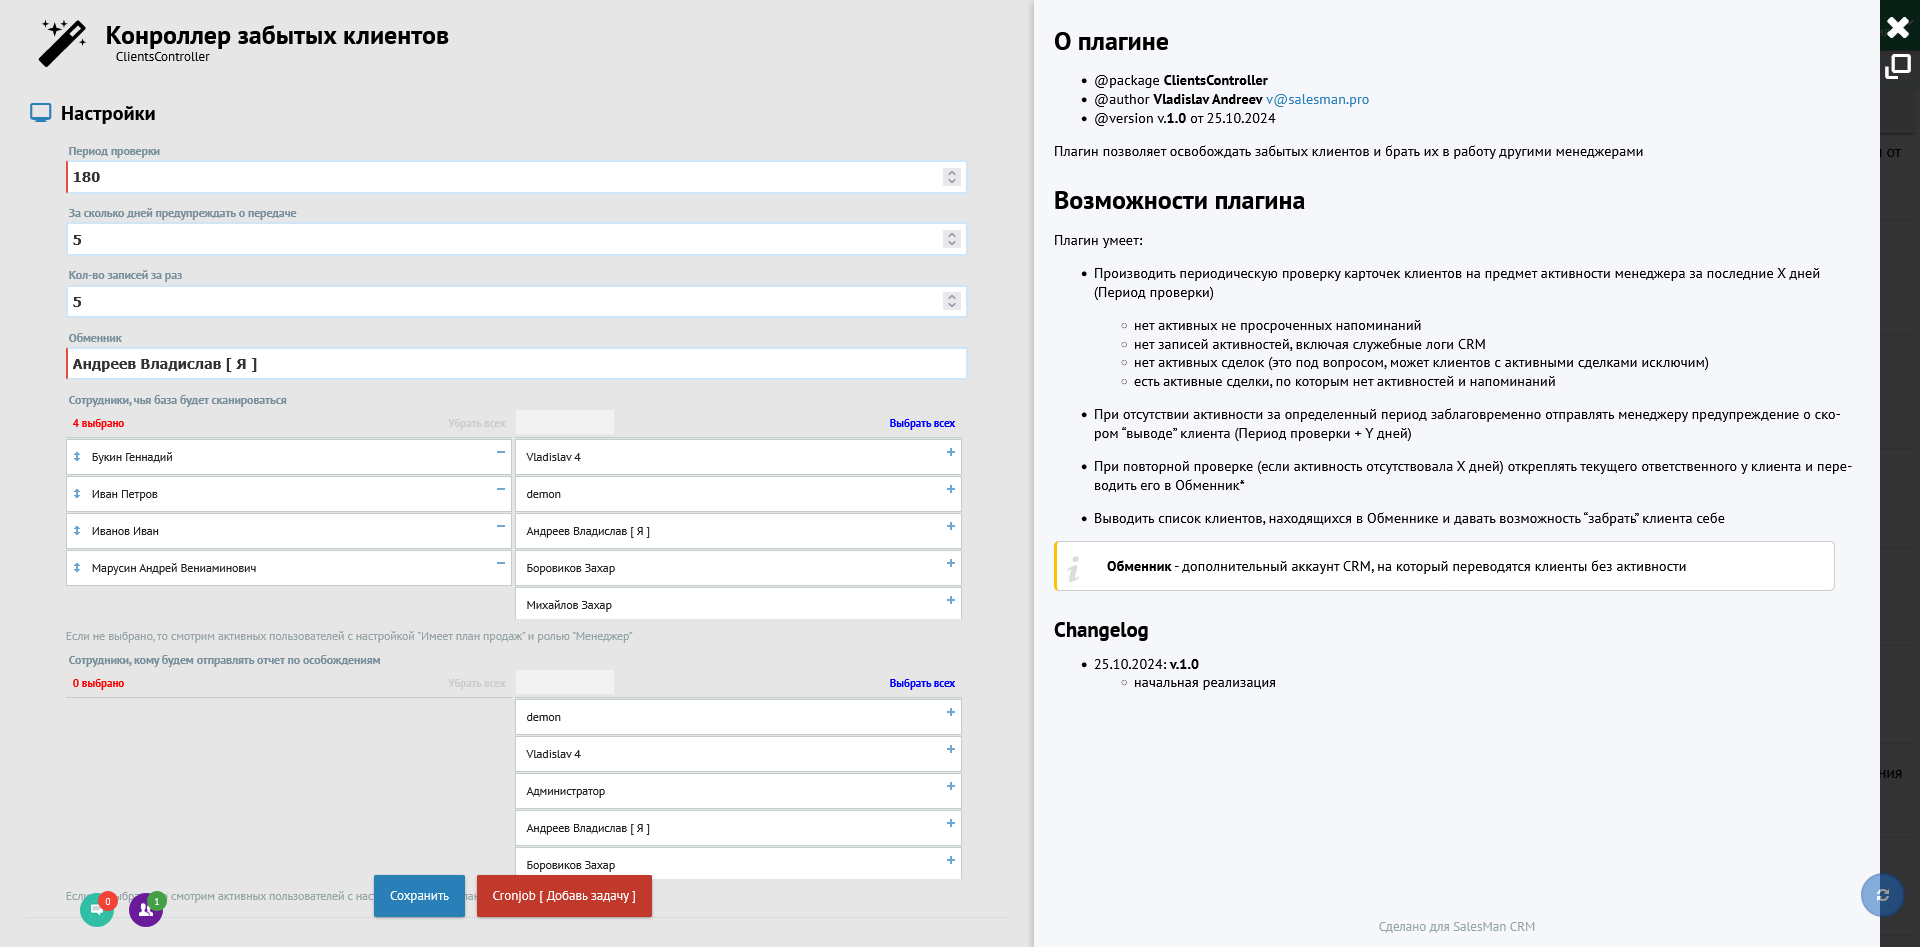
Task: Add Андреев Владислав to scanned employees
Action: 950,526
